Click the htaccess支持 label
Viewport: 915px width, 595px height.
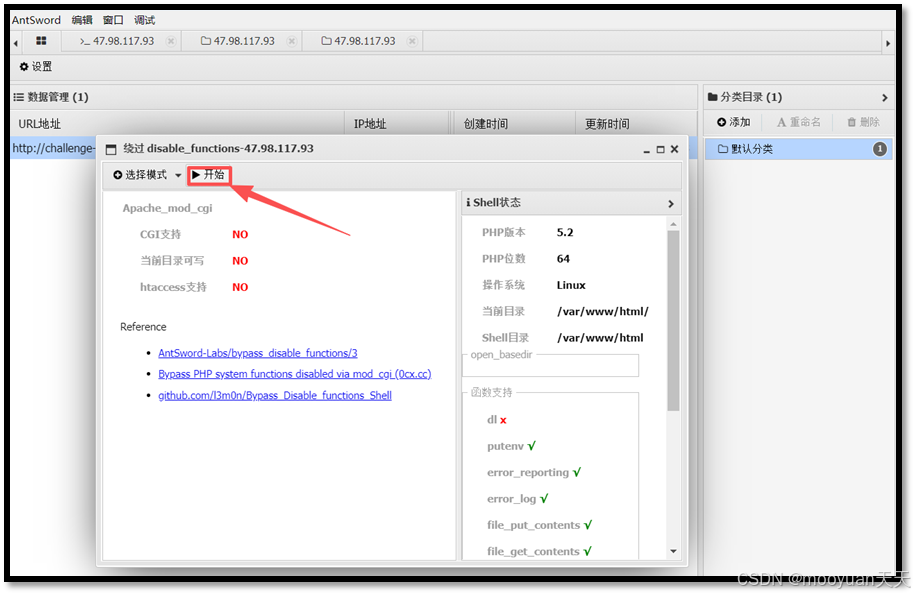click(173, 287)
